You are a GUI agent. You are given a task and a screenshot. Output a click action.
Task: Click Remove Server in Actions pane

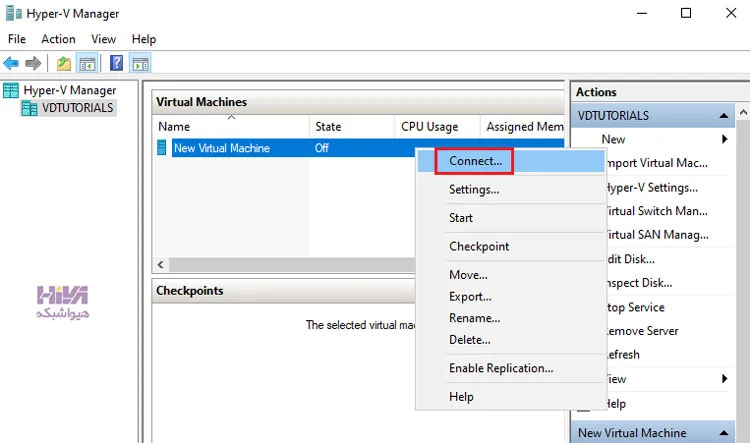pos(642,331)
